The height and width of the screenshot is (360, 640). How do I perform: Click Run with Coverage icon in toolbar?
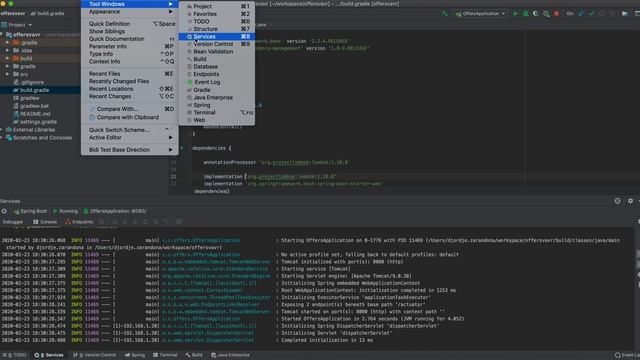tap(536, 13)
